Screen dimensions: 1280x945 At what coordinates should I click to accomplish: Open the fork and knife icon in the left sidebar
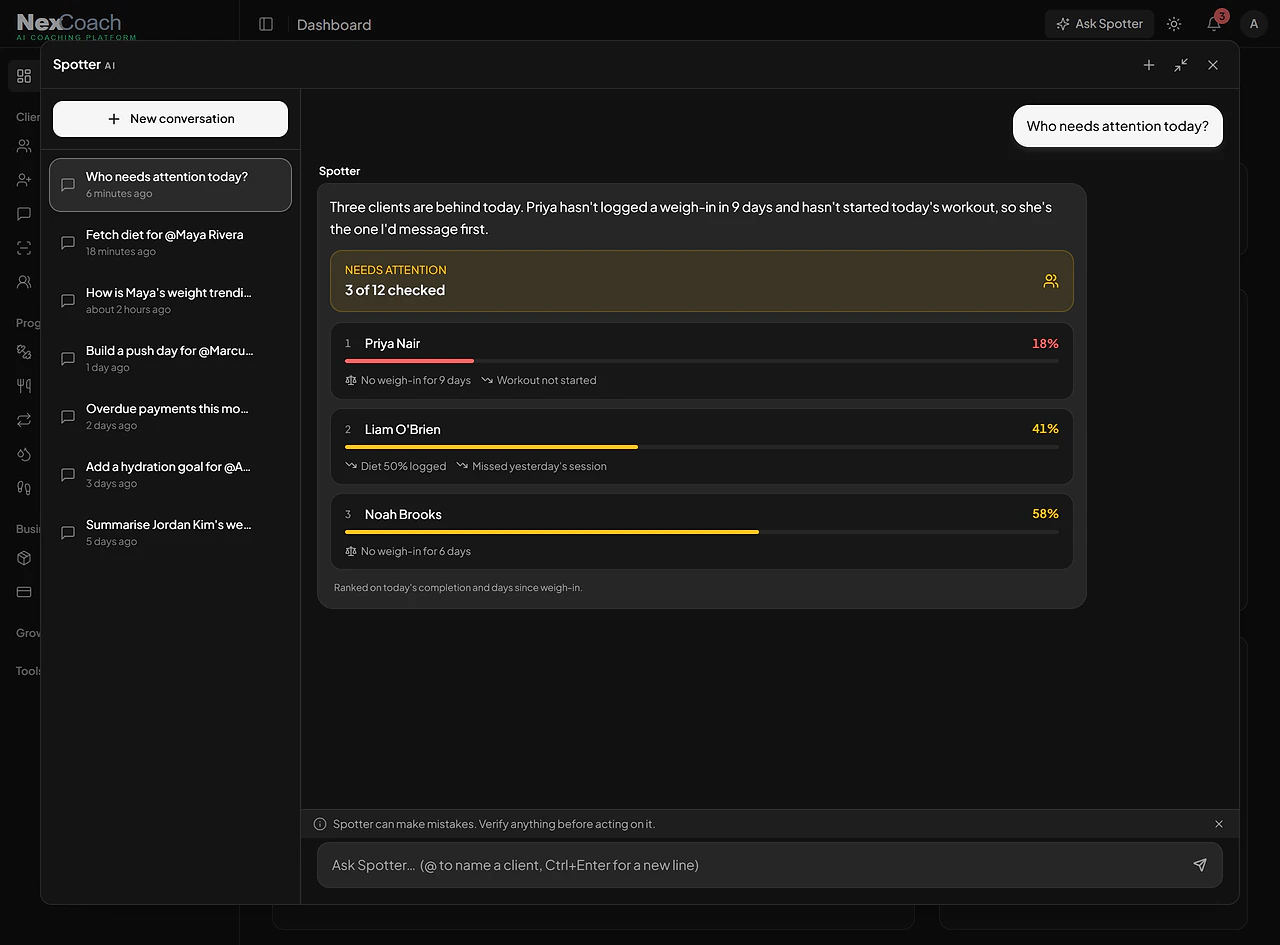24,386
